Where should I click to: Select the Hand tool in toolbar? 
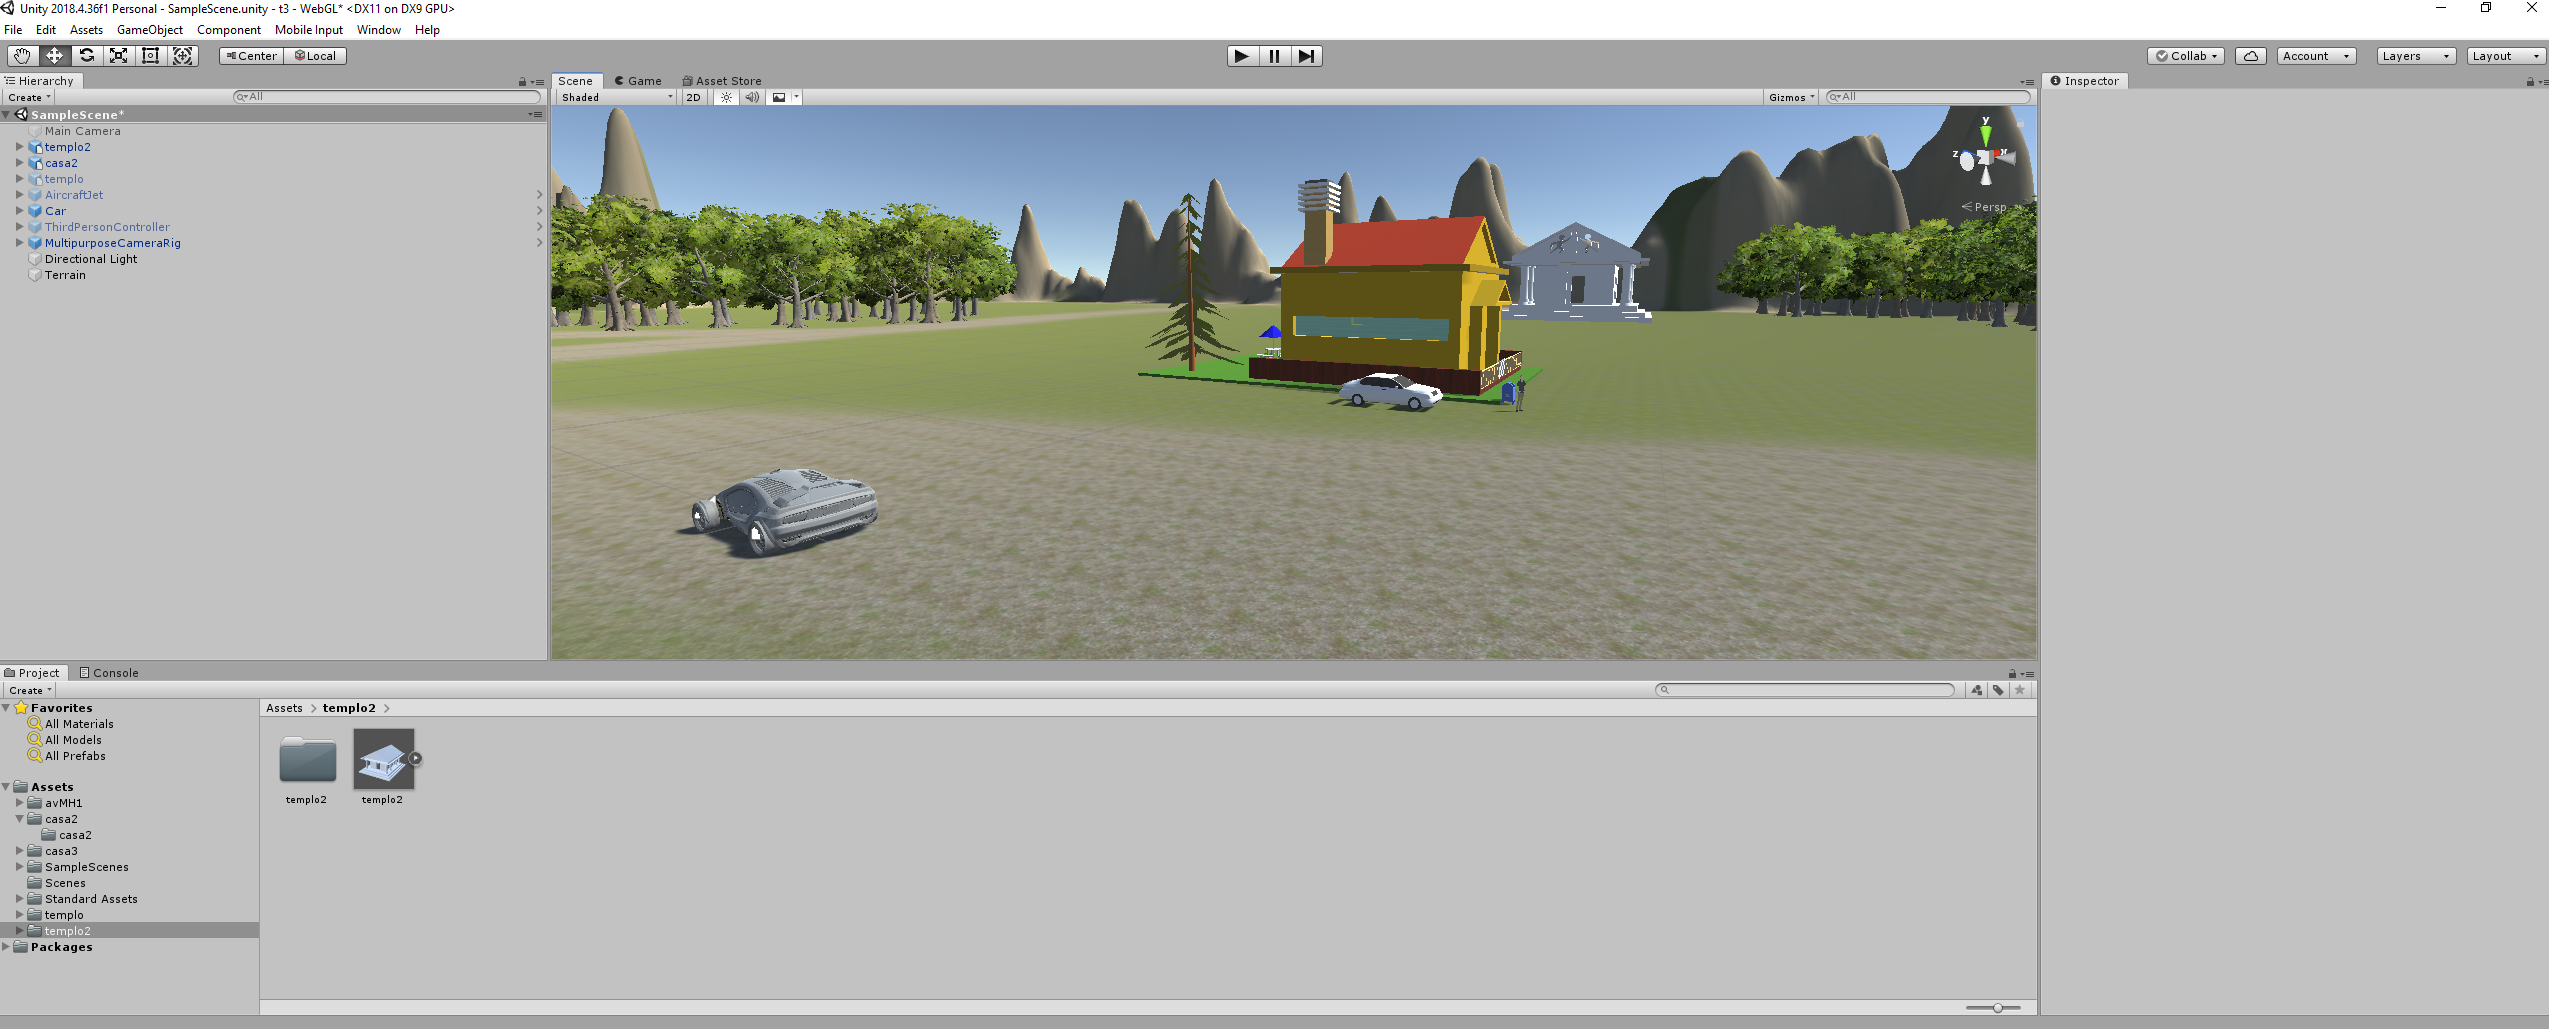[22, 56]
